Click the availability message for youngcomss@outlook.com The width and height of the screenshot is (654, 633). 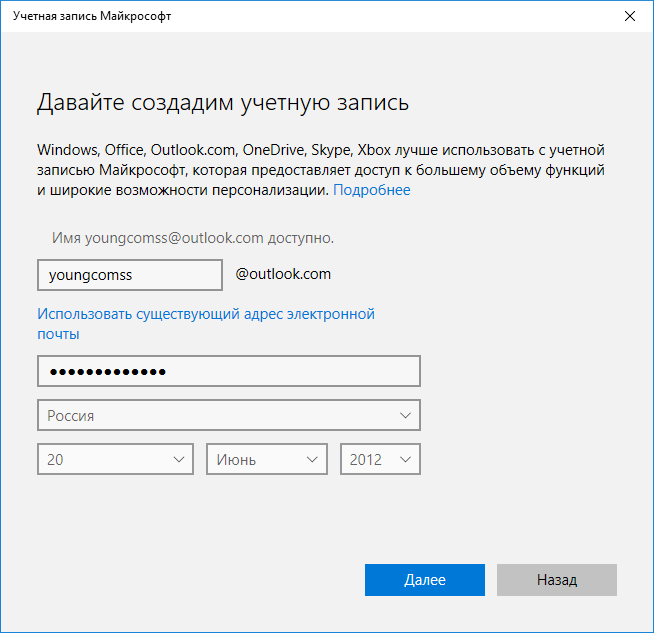(193, 238)
